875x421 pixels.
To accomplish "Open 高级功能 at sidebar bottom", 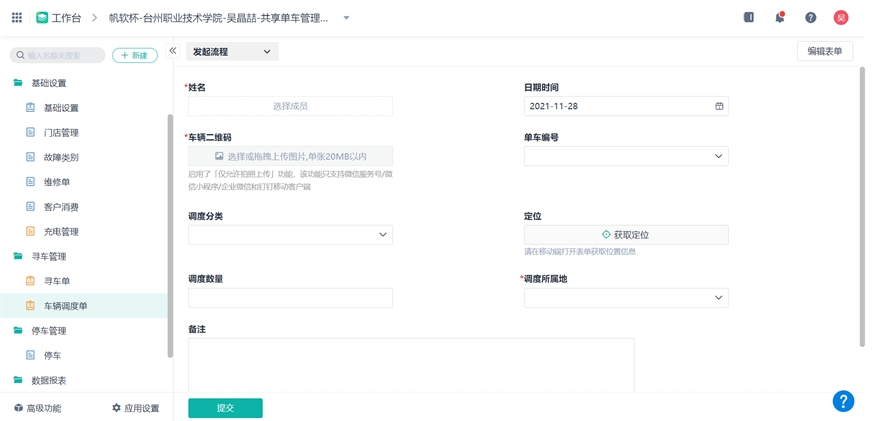I will pos(37,408).
